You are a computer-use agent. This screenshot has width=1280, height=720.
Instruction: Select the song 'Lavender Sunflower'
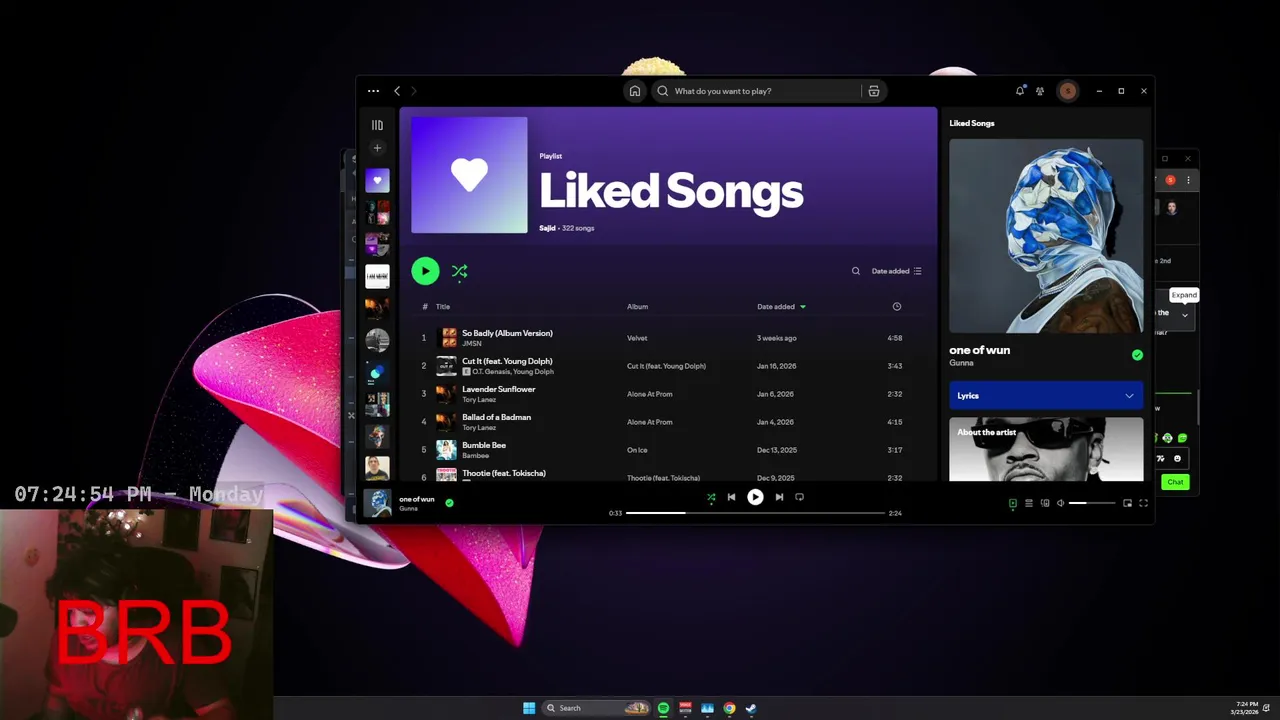tap(499, 389)
